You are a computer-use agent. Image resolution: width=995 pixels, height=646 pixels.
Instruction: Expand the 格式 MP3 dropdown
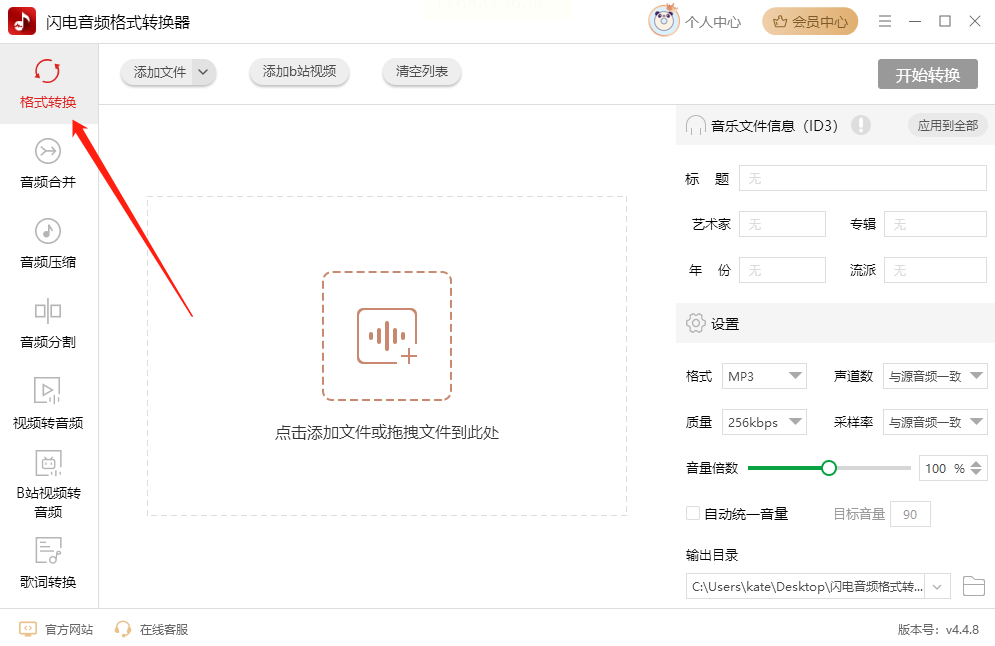coord(764,376)
